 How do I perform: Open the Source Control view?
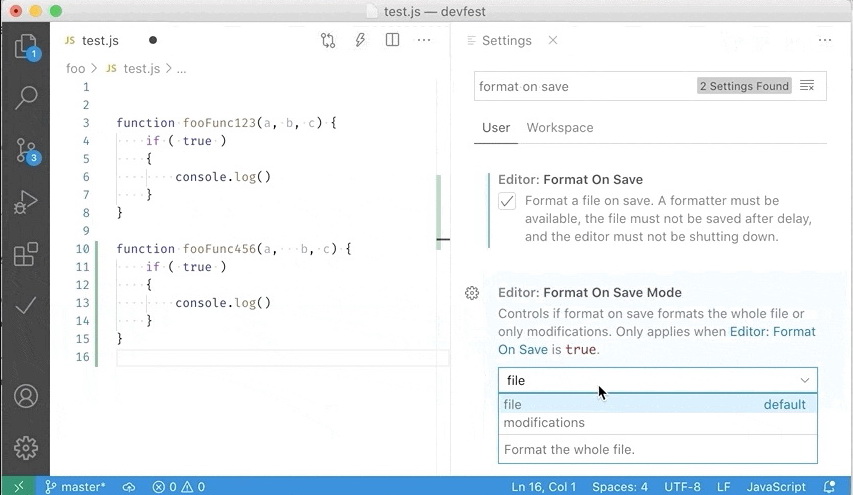26,151
